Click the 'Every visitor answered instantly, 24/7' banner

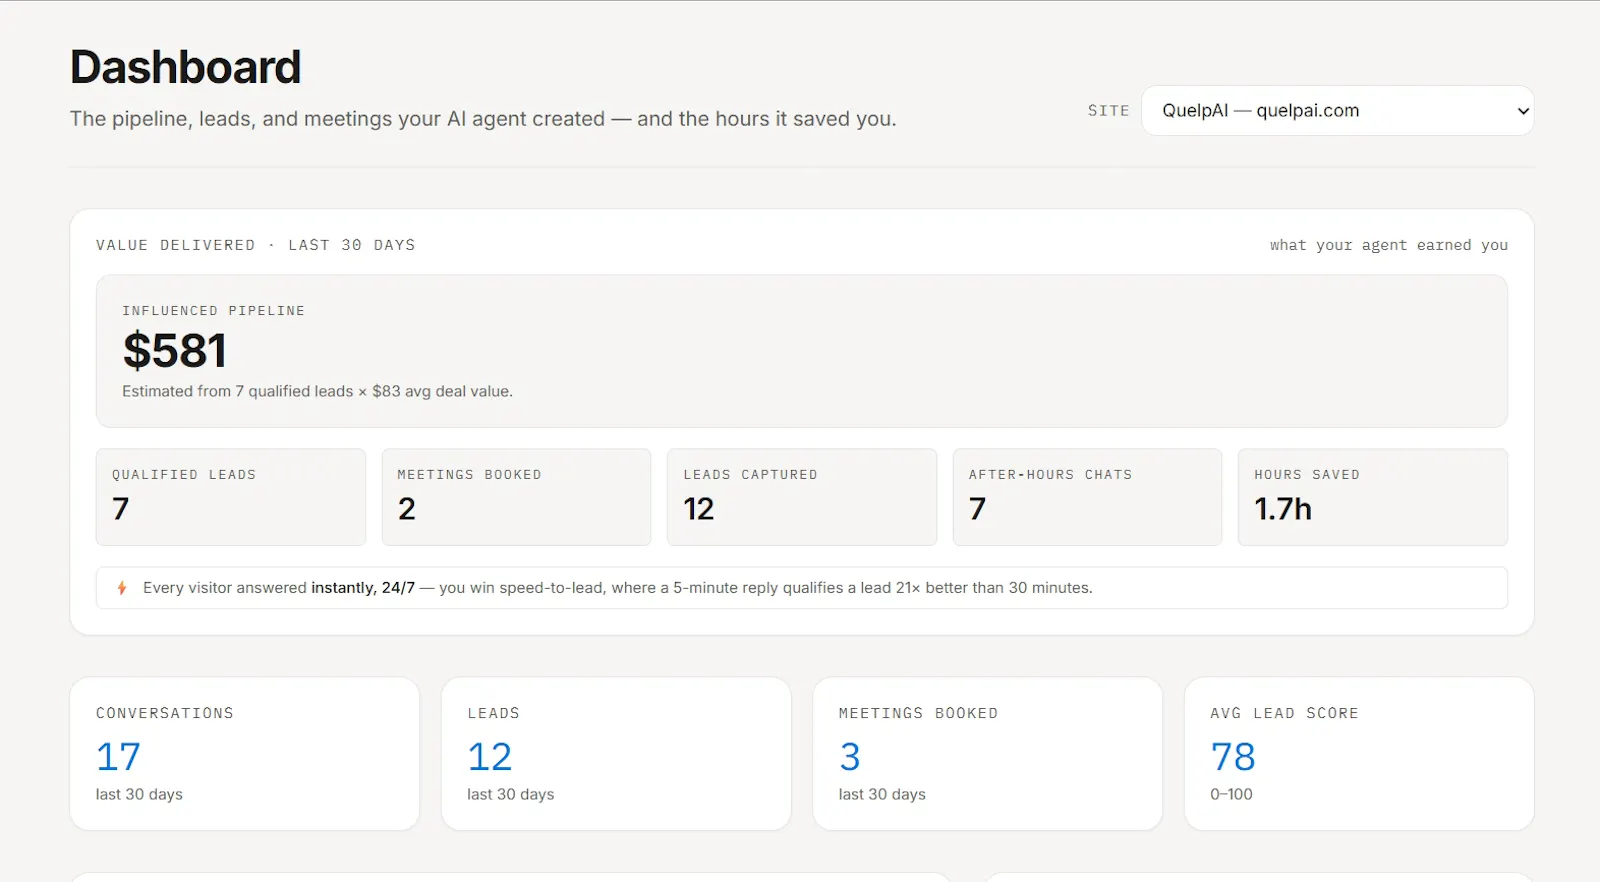802,588
